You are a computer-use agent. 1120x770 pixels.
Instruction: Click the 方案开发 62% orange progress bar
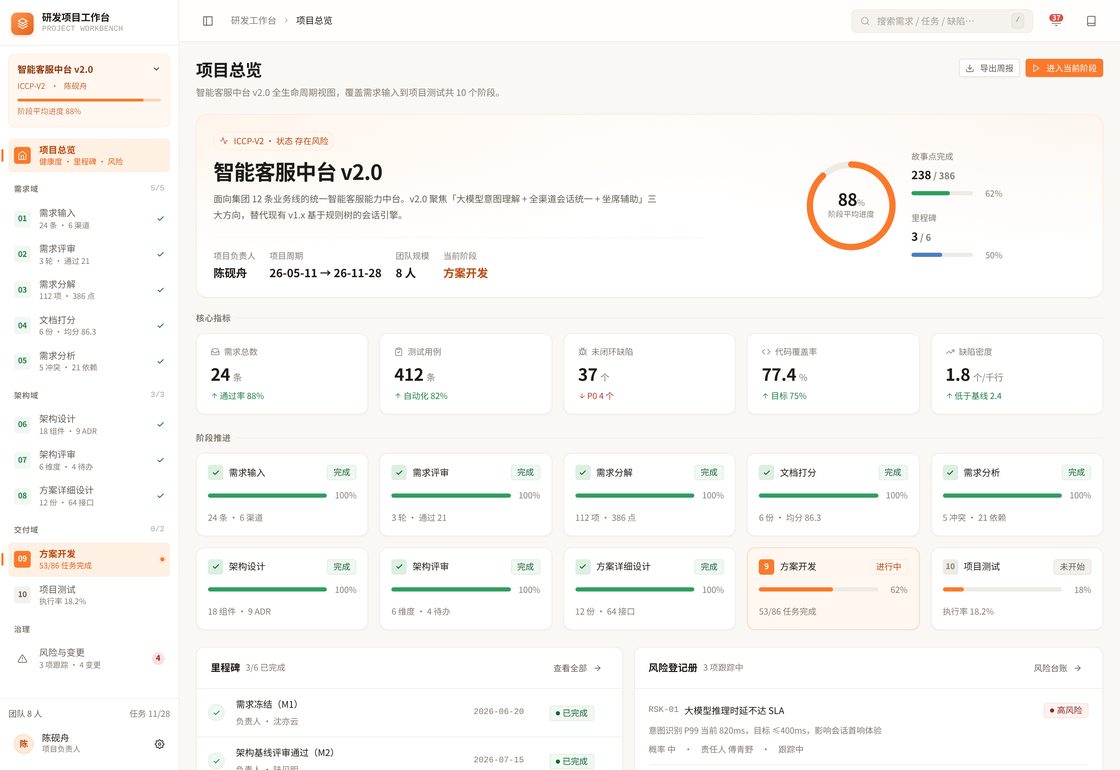(819, 589)
